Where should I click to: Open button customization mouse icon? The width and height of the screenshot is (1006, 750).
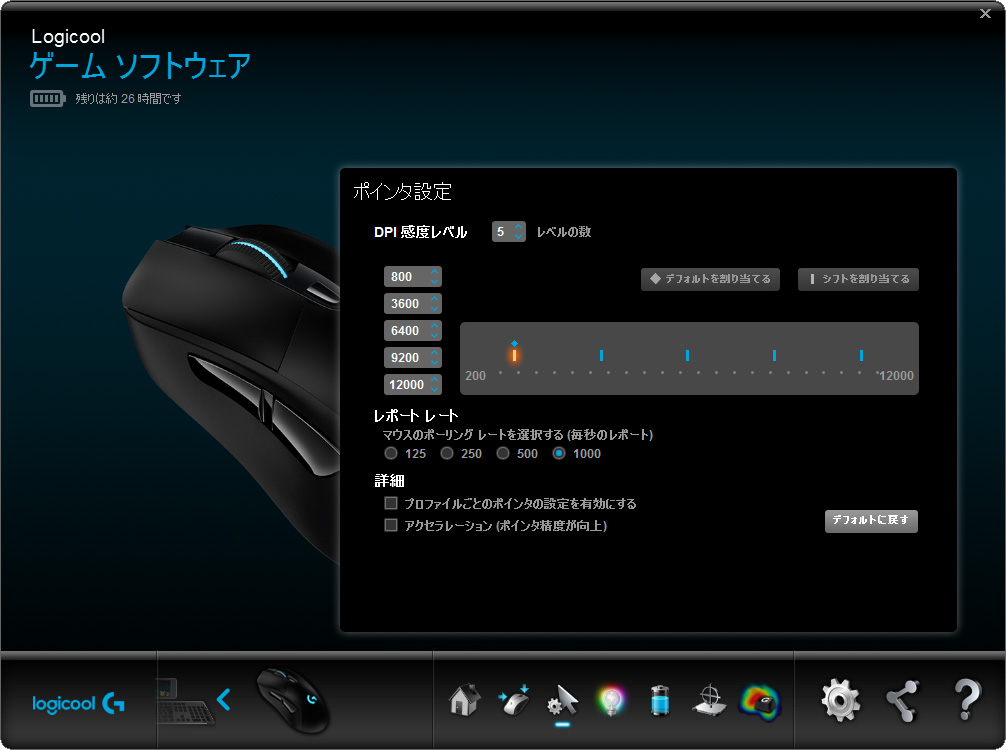[513, 699]
